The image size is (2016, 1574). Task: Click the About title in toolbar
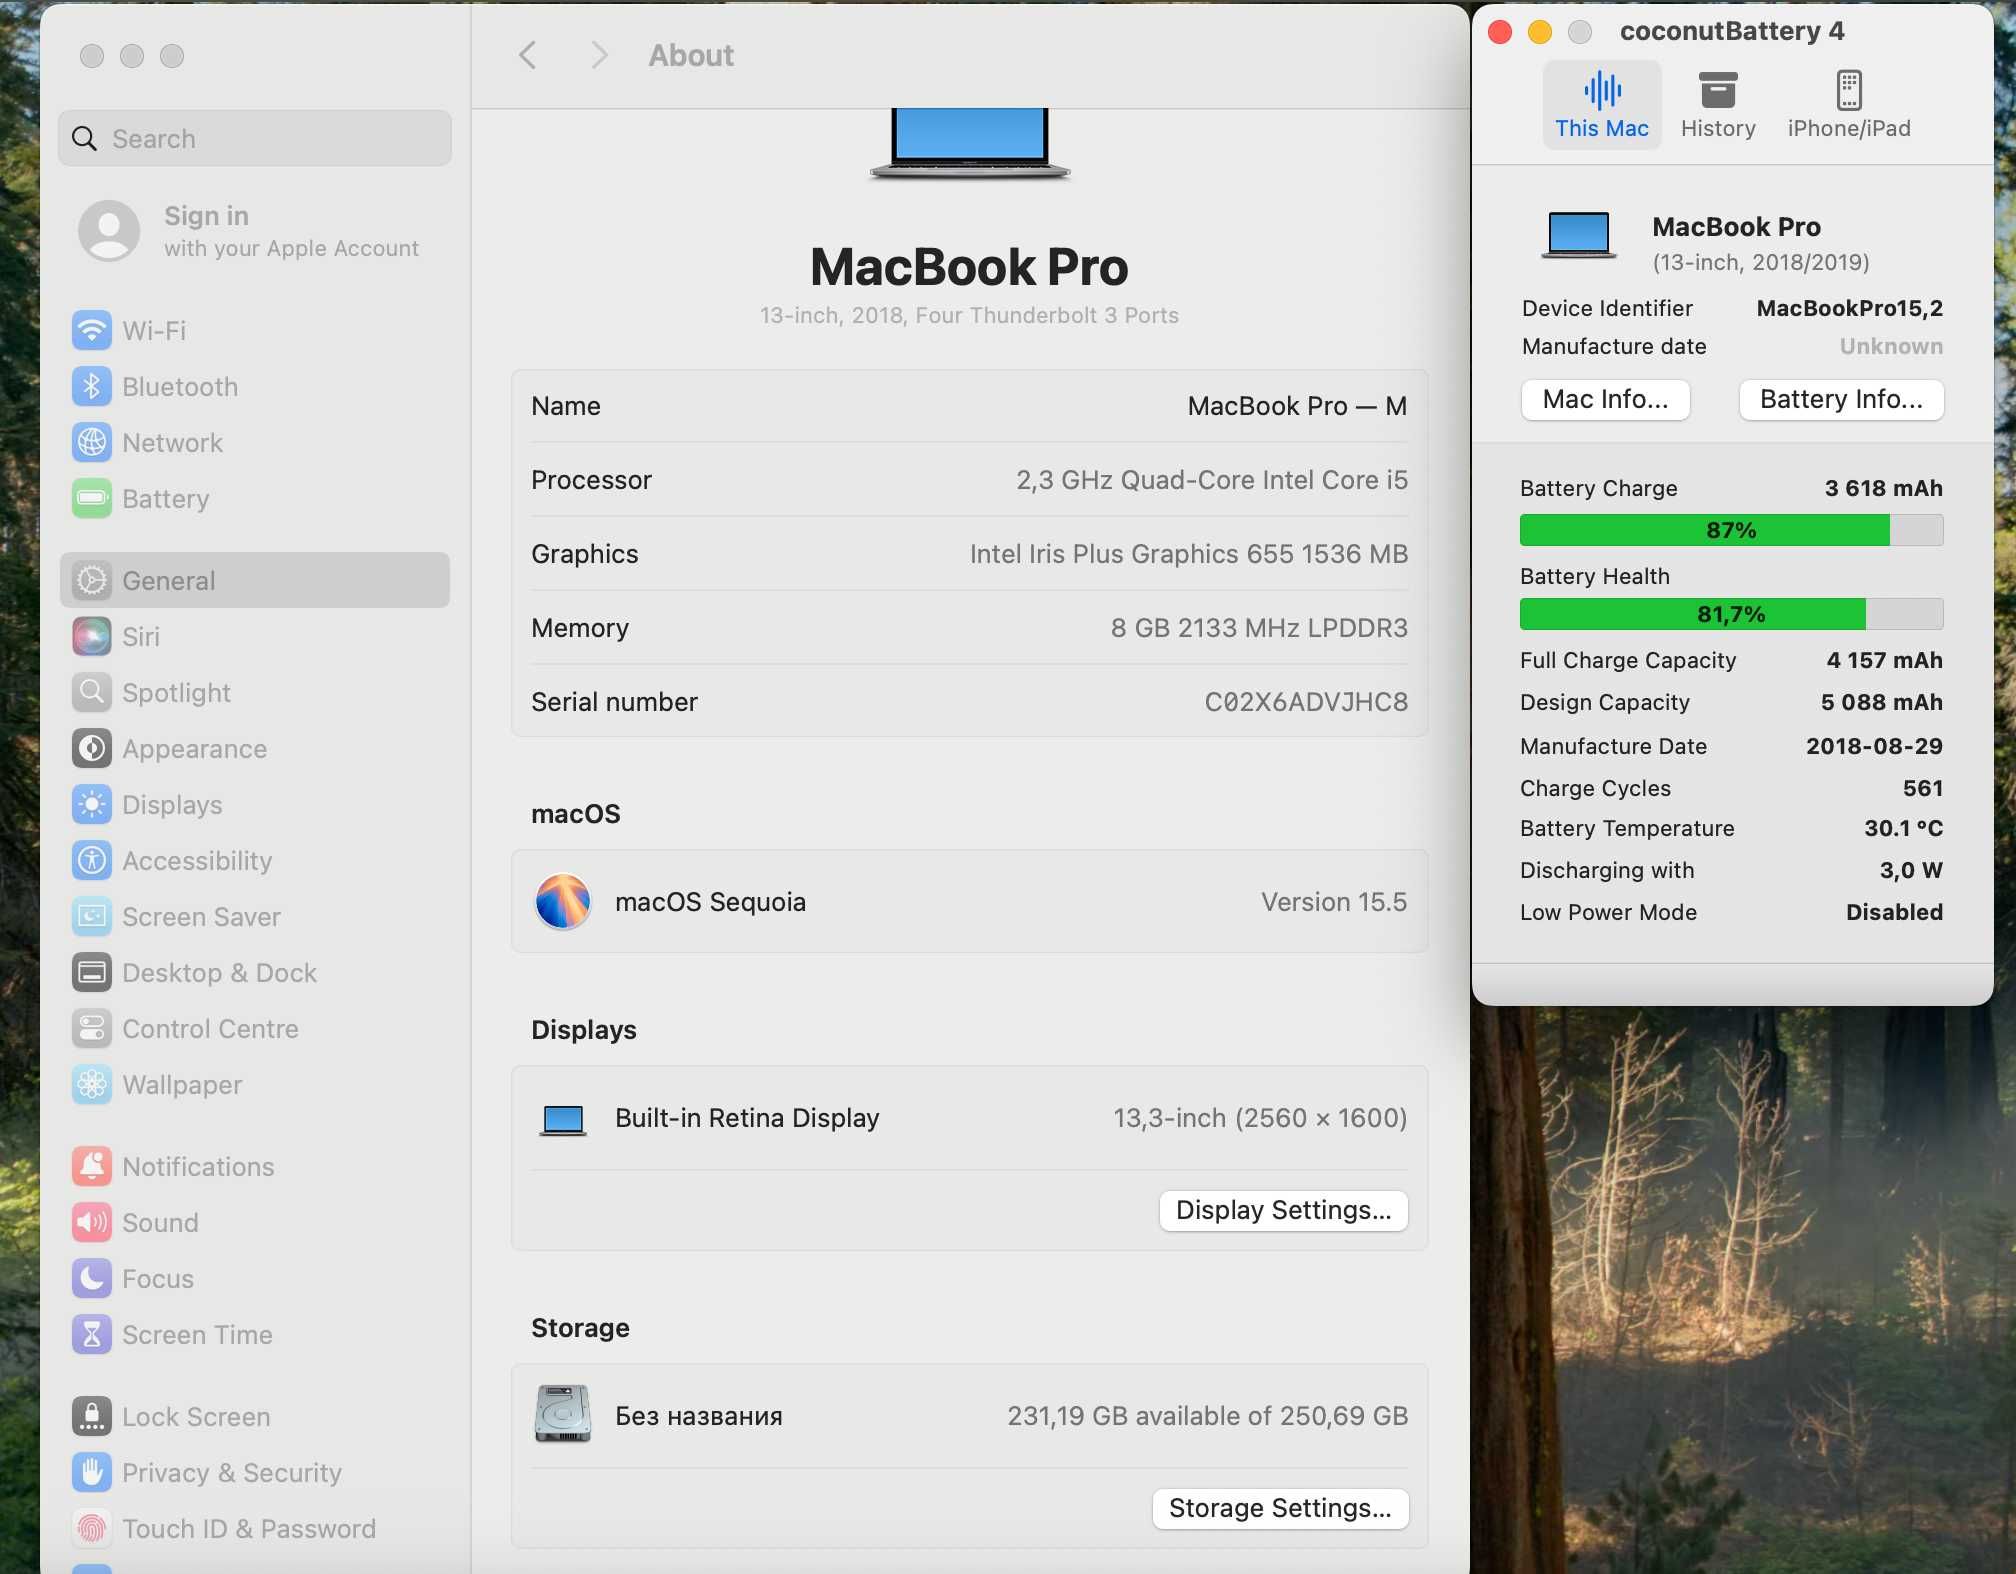point(691,55)
